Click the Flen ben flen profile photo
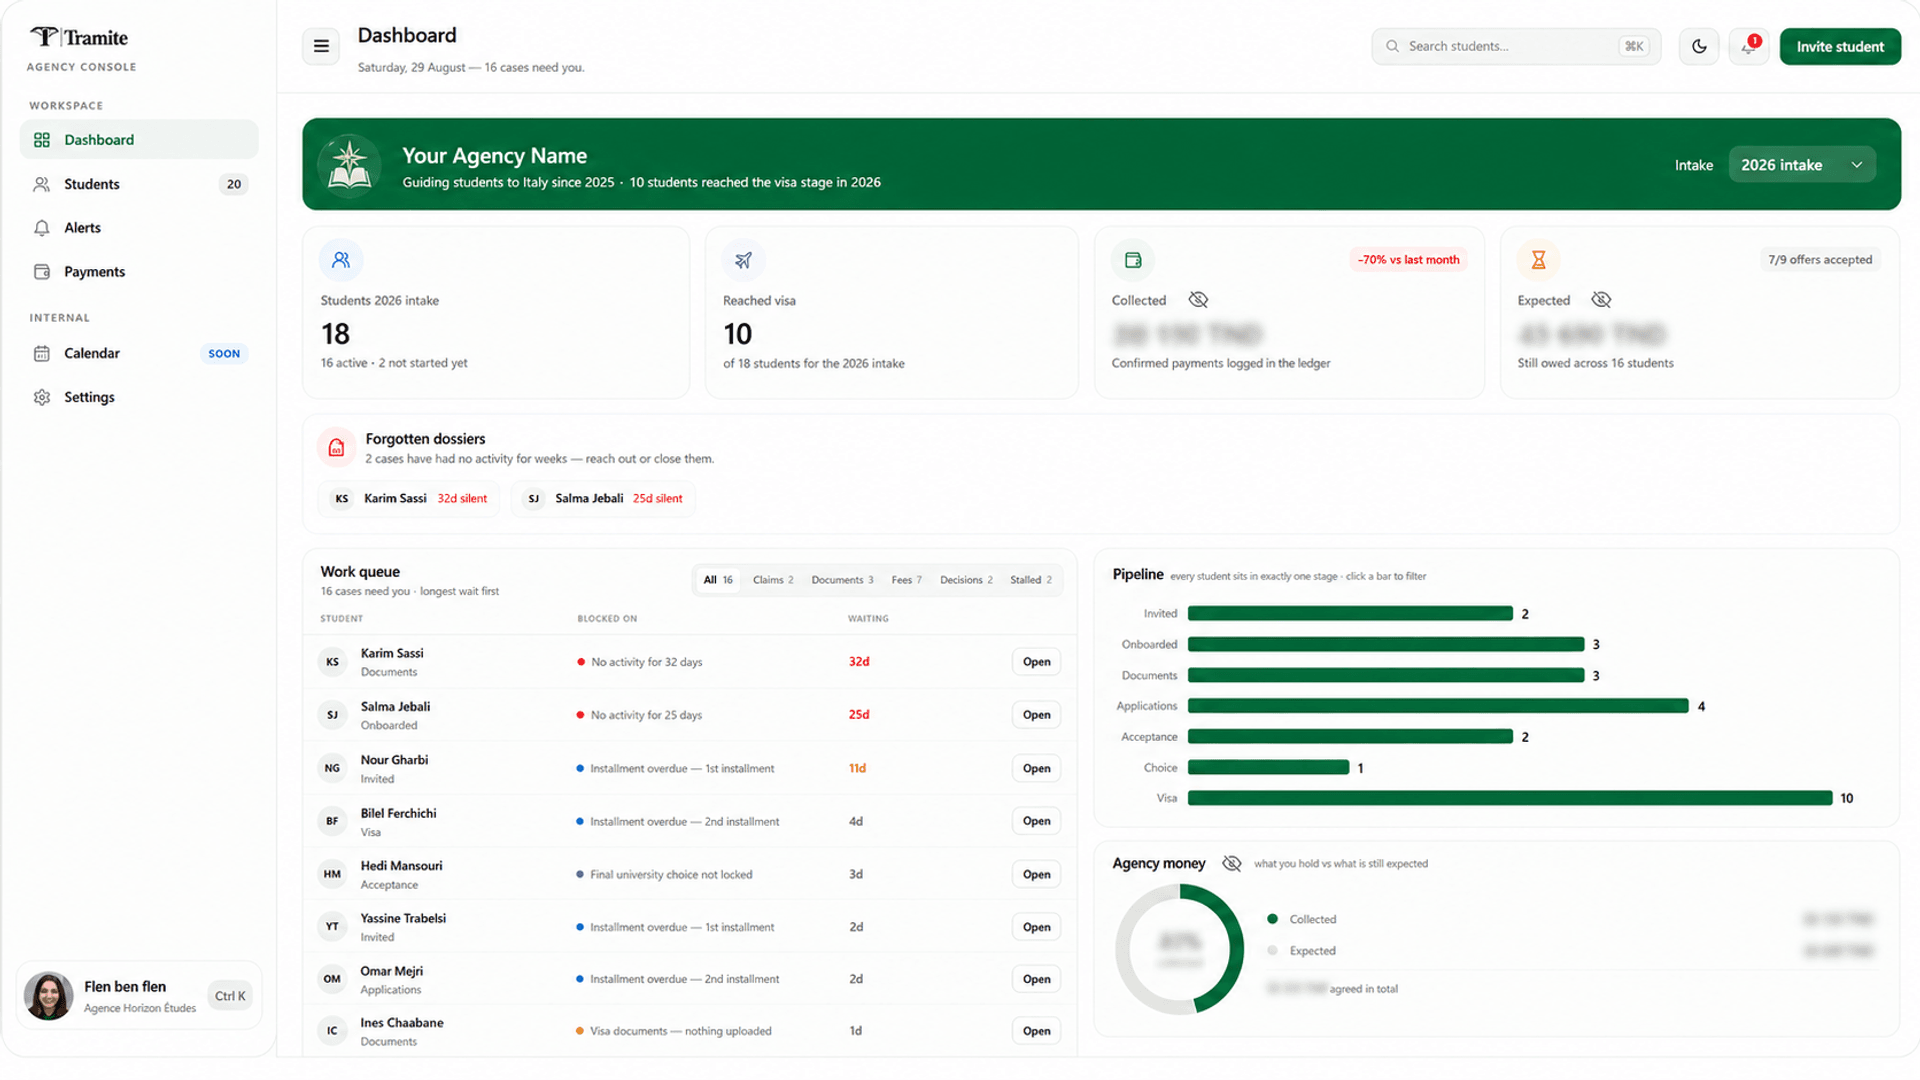This screenshot has height=1080, width=1920. pyautogui.click(x=48, y=996)
